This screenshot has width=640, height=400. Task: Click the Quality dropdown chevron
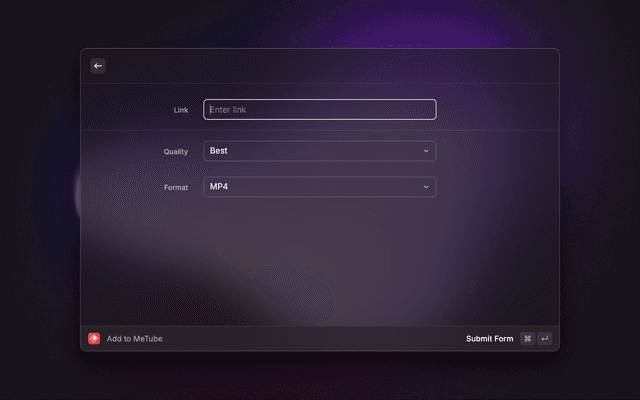click(x=426, y=151)
